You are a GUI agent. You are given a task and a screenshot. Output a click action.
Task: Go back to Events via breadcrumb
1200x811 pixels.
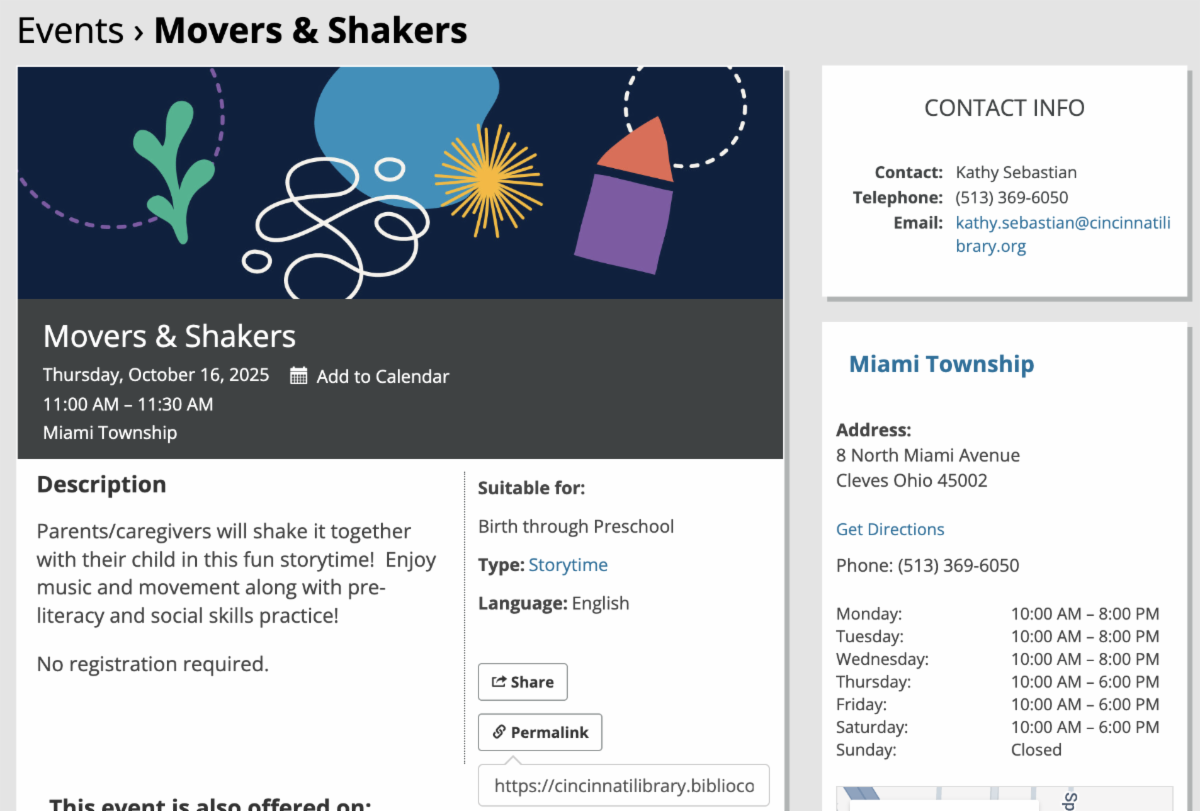pos(71,31)
